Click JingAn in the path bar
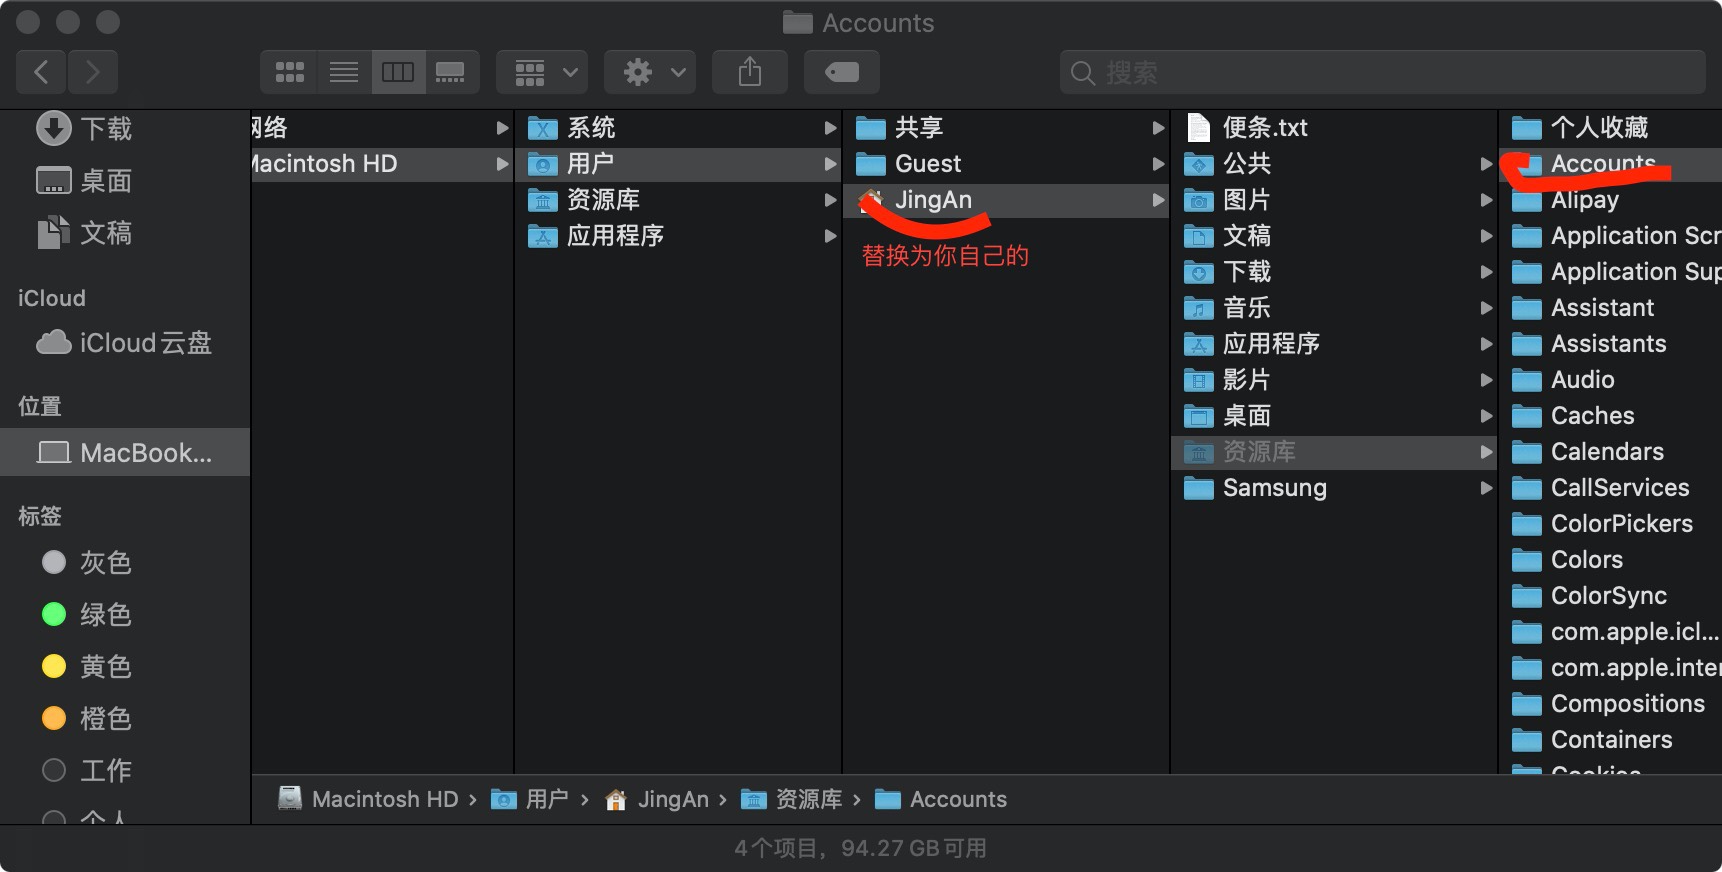This screenshot has width=1722, height=872. click(672, 799)
